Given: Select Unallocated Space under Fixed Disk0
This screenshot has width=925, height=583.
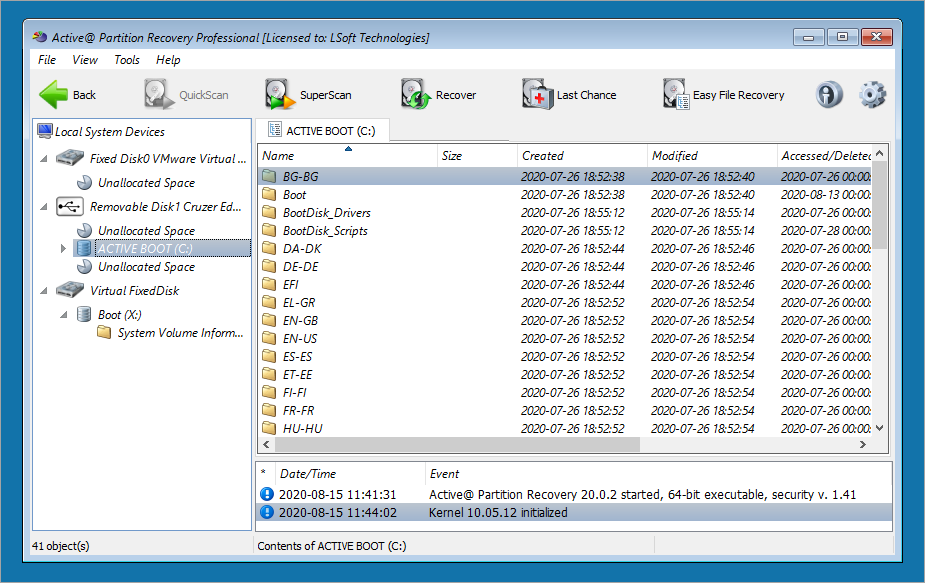Looking at the screenshot, I should coord(146,183).
